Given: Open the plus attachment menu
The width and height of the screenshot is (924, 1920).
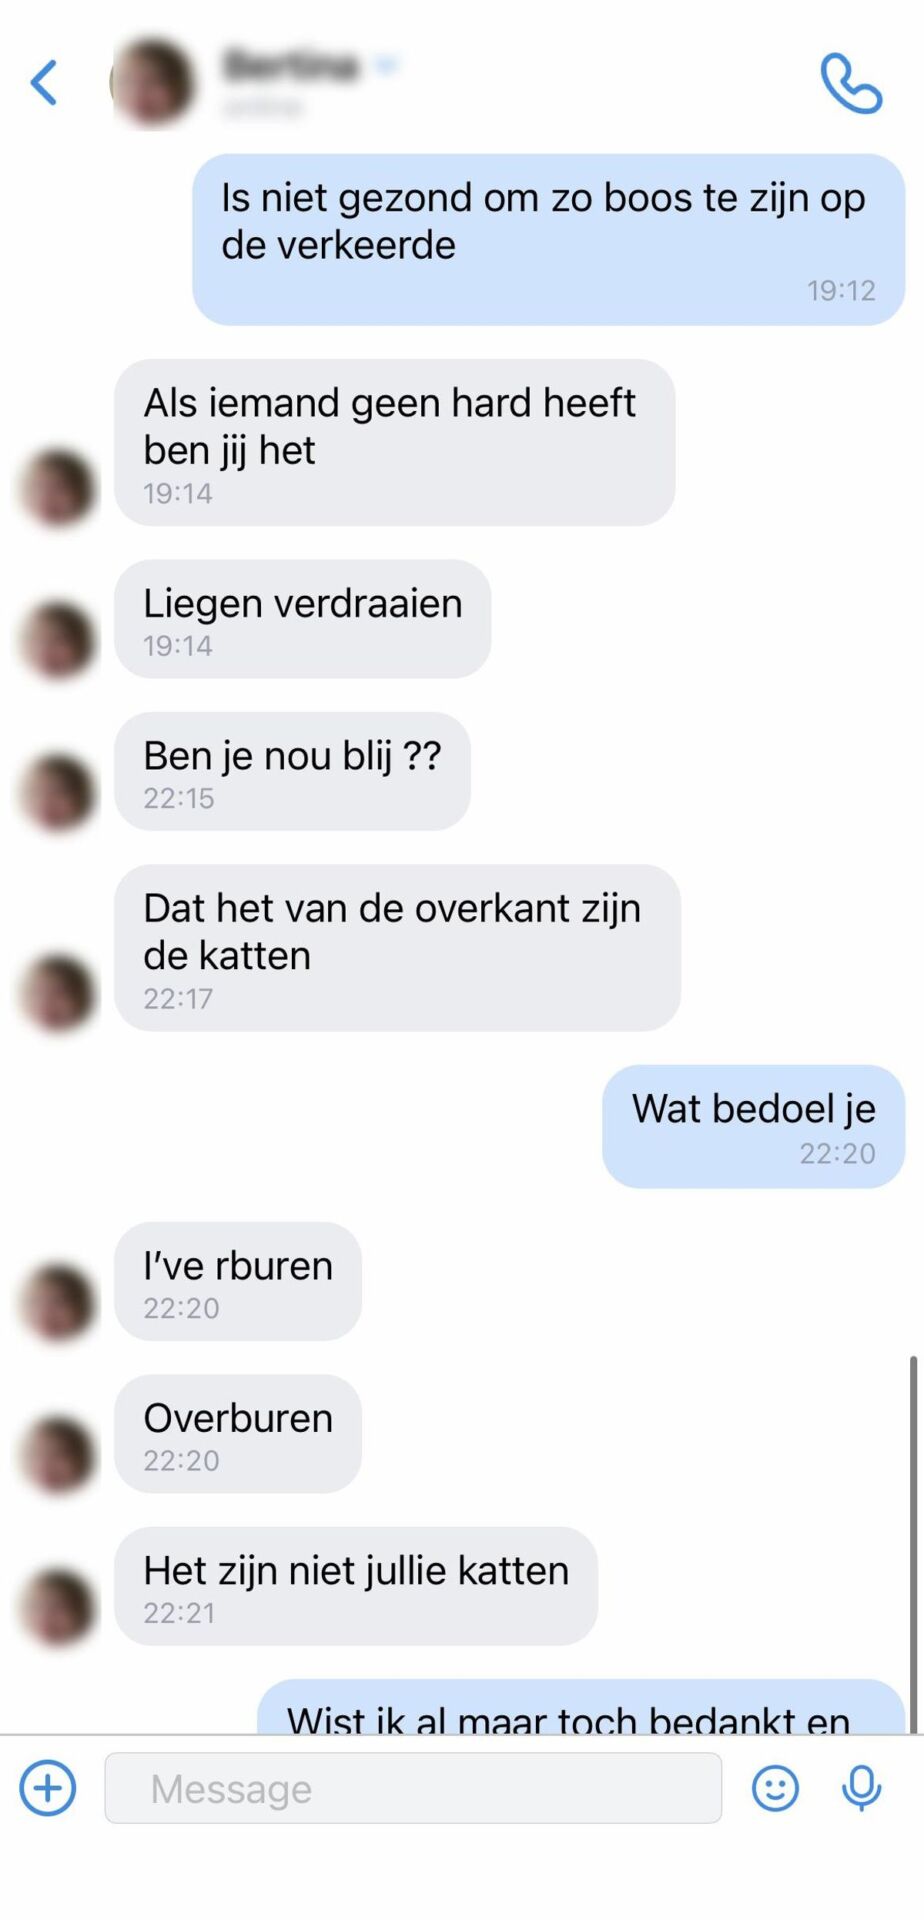Looking at the screenshot, I should [48, 1787].
